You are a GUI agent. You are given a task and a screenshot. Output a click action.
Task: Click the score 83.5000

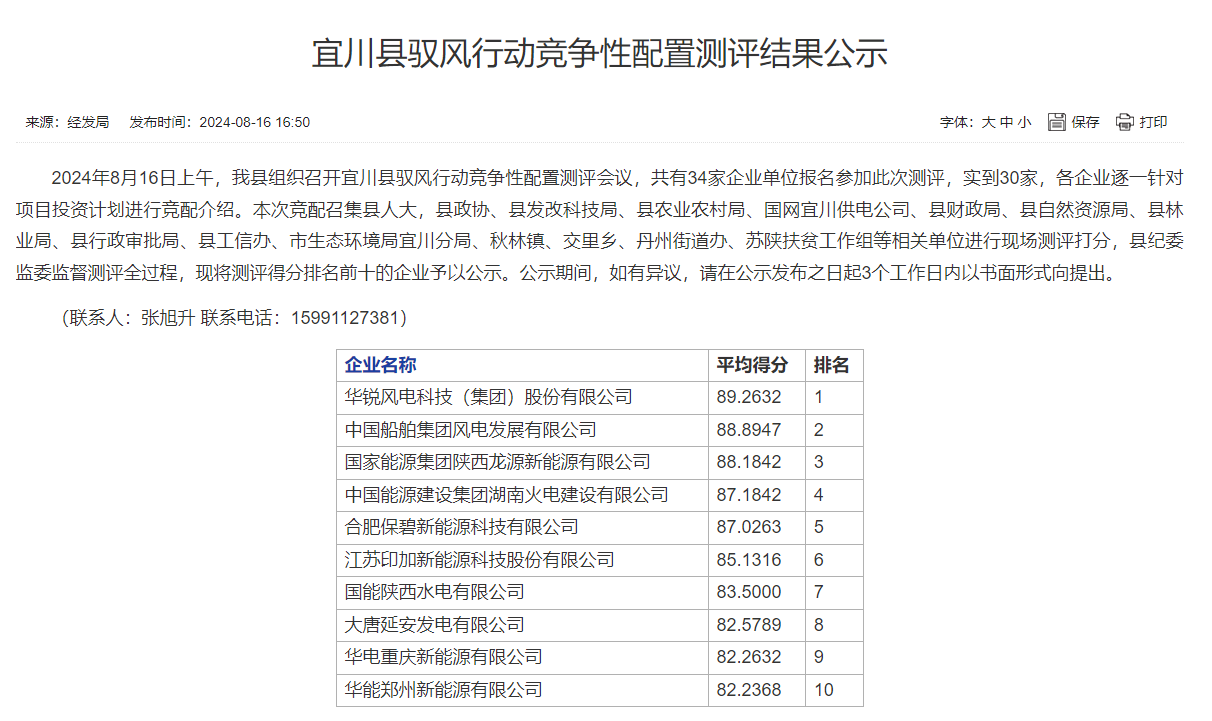pyautogui.click(x=749, y=592)
